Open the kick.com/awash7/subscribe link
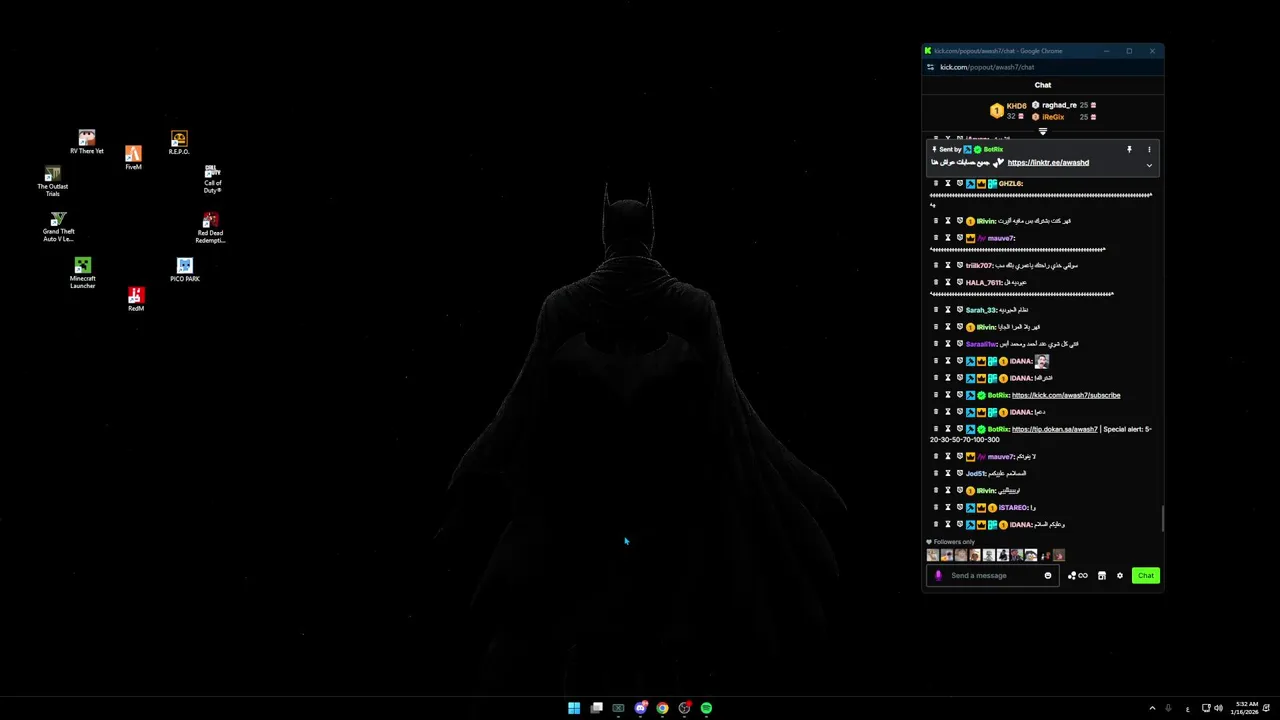 (1066, 395)
